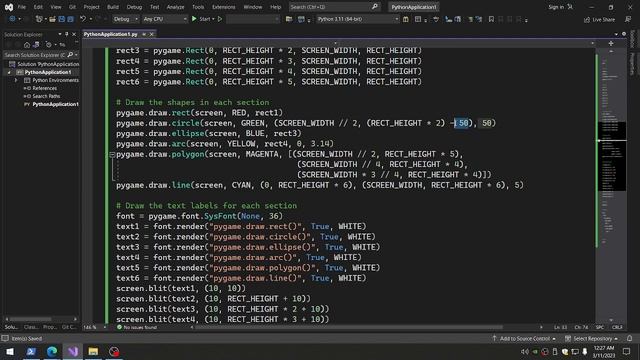Image resolution: width=640 pixels, height=360 pixels.
Task: Click the Start debugging green play icon
Action: click(x=194, y=19)
